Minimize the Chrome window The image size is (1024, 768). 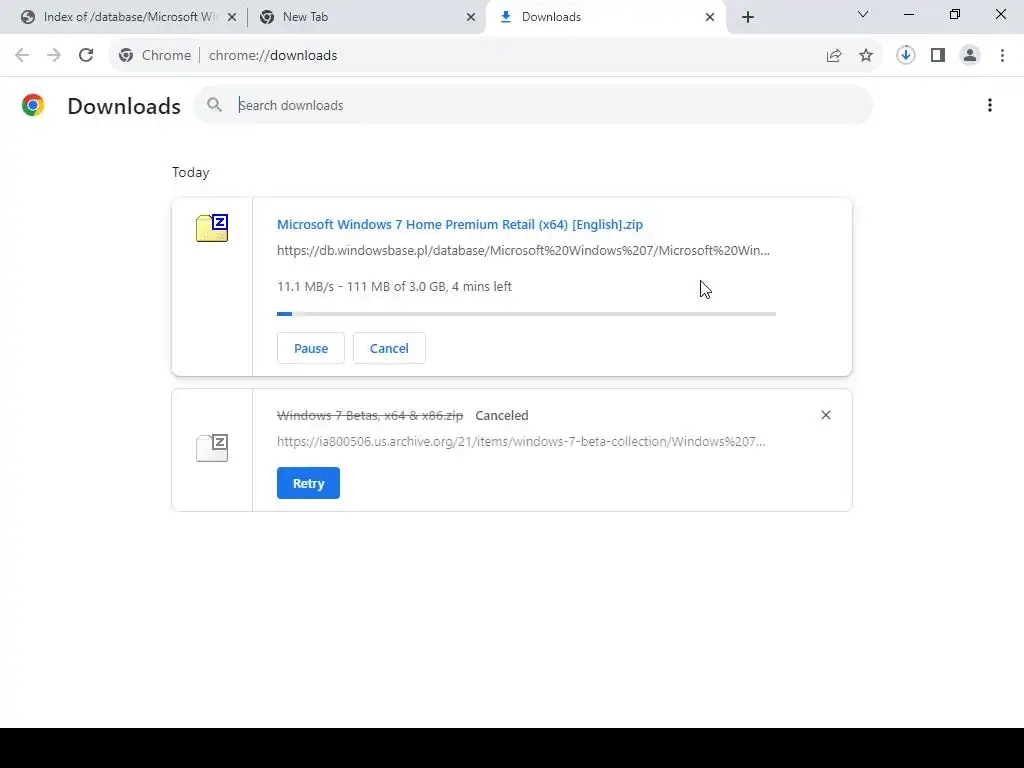908,14
